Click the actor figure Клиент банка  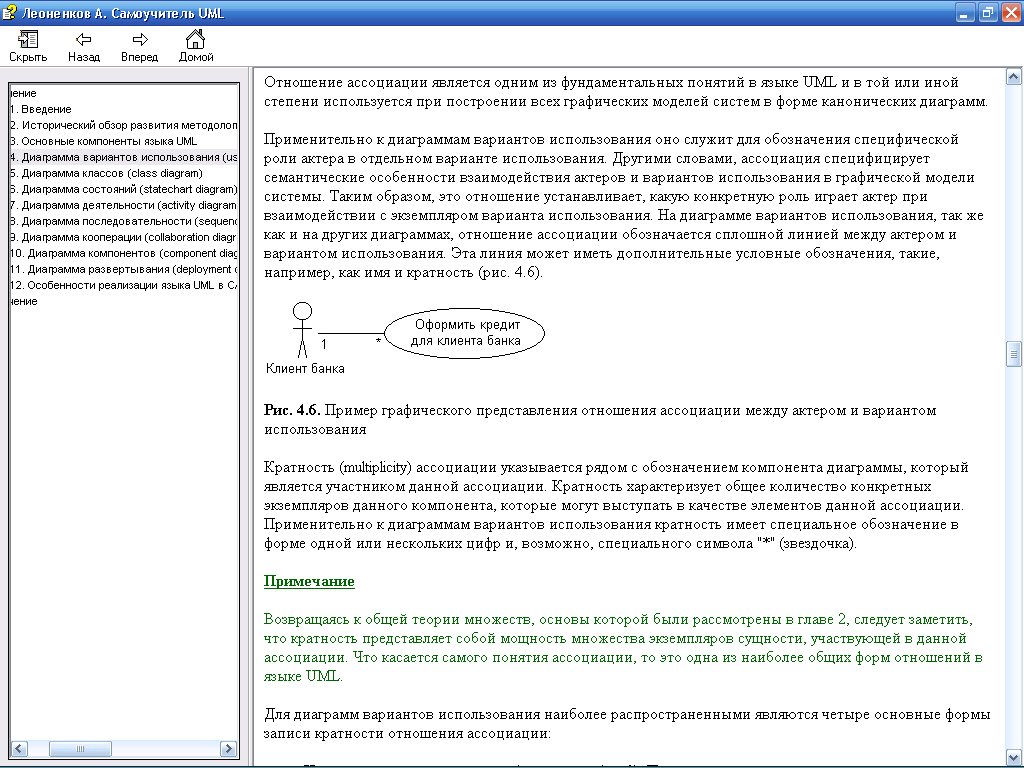302,330
